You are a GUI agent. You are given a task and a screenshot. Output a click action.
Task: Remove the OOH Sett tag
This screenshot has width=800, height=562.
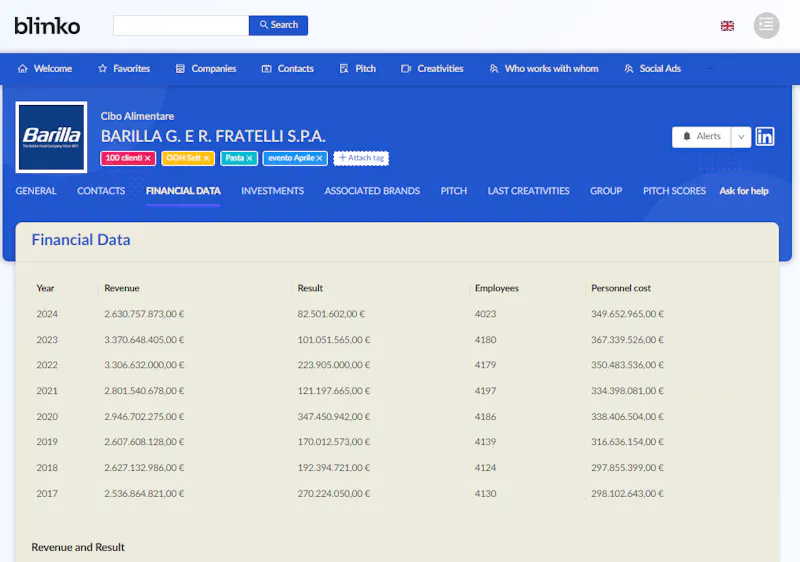click(207, 159)
